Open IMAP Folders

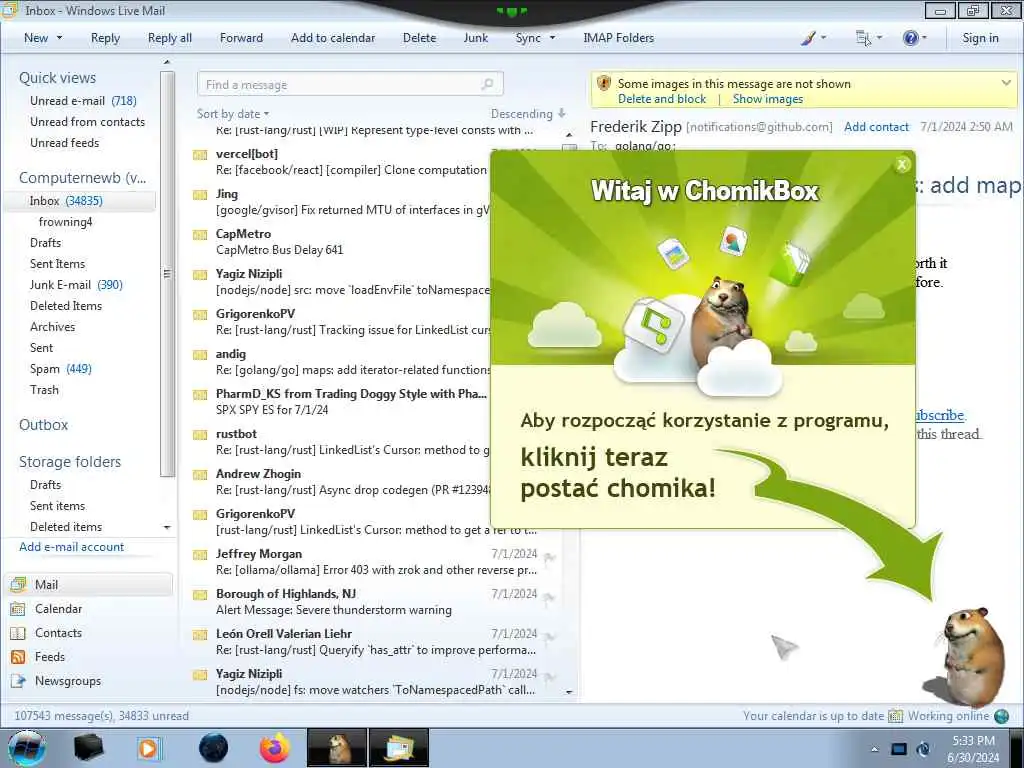[x=618, y=38]
